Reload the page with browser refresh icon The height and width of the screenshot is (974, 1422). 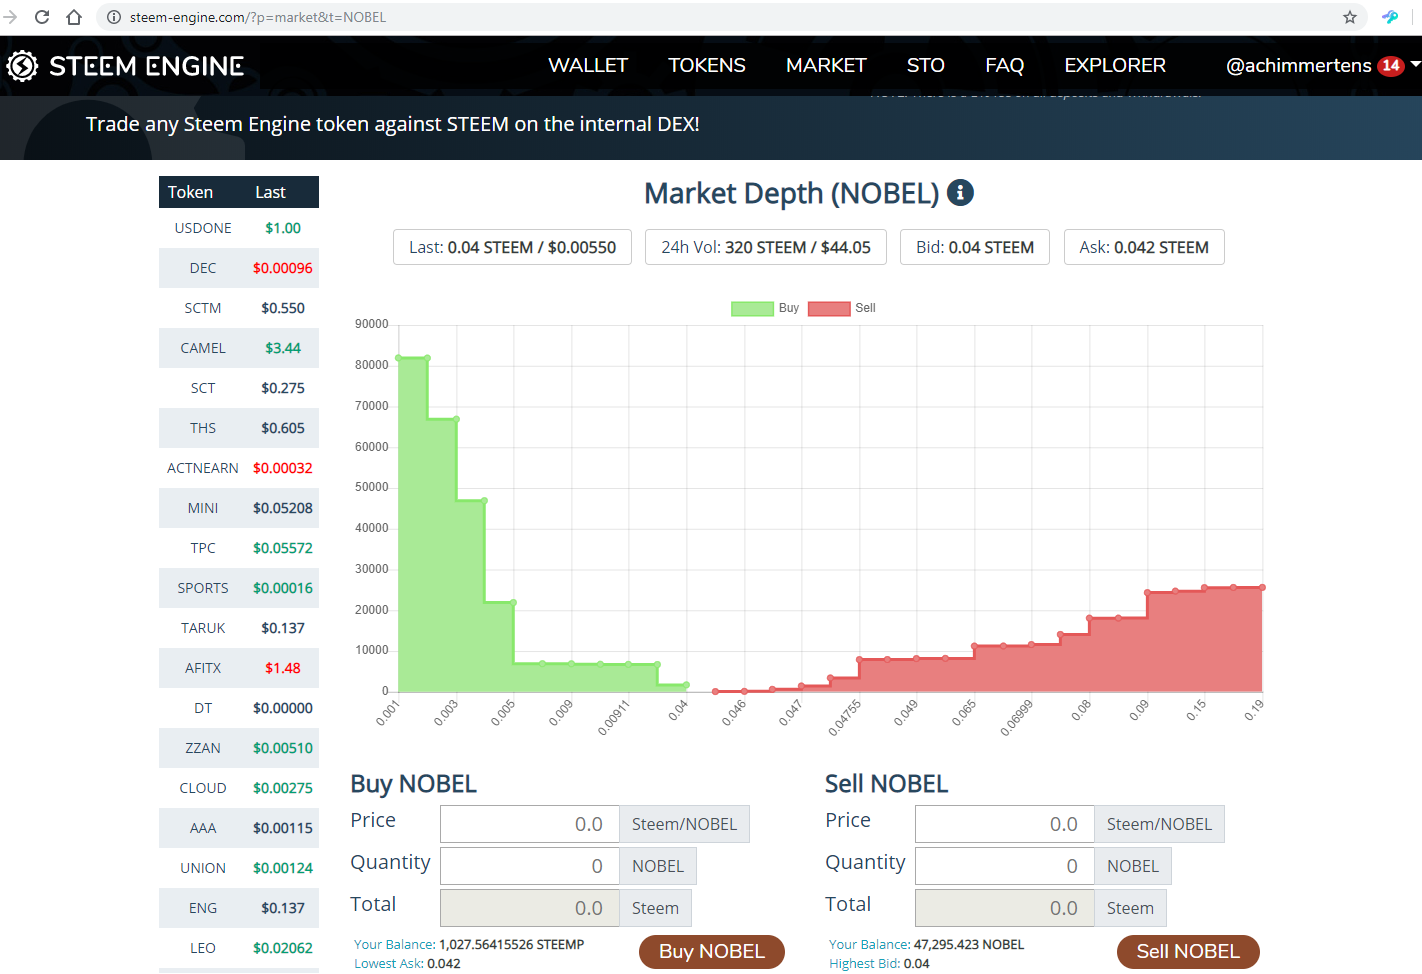tap(42, 17)
